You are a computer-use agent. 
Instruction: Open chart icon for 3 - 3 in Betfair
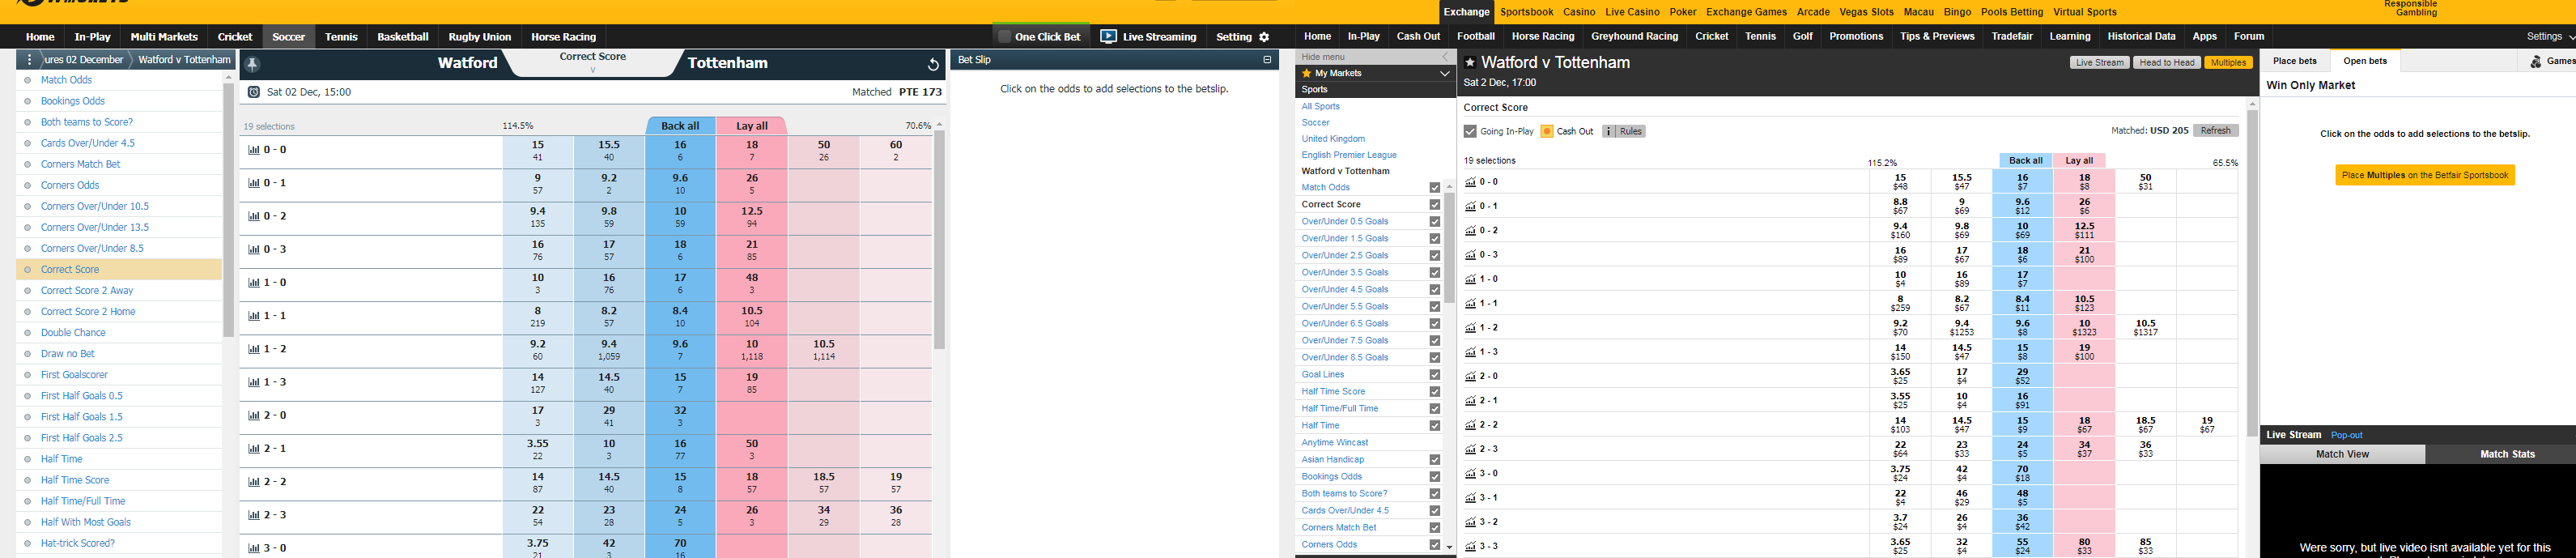[1470, 547]
